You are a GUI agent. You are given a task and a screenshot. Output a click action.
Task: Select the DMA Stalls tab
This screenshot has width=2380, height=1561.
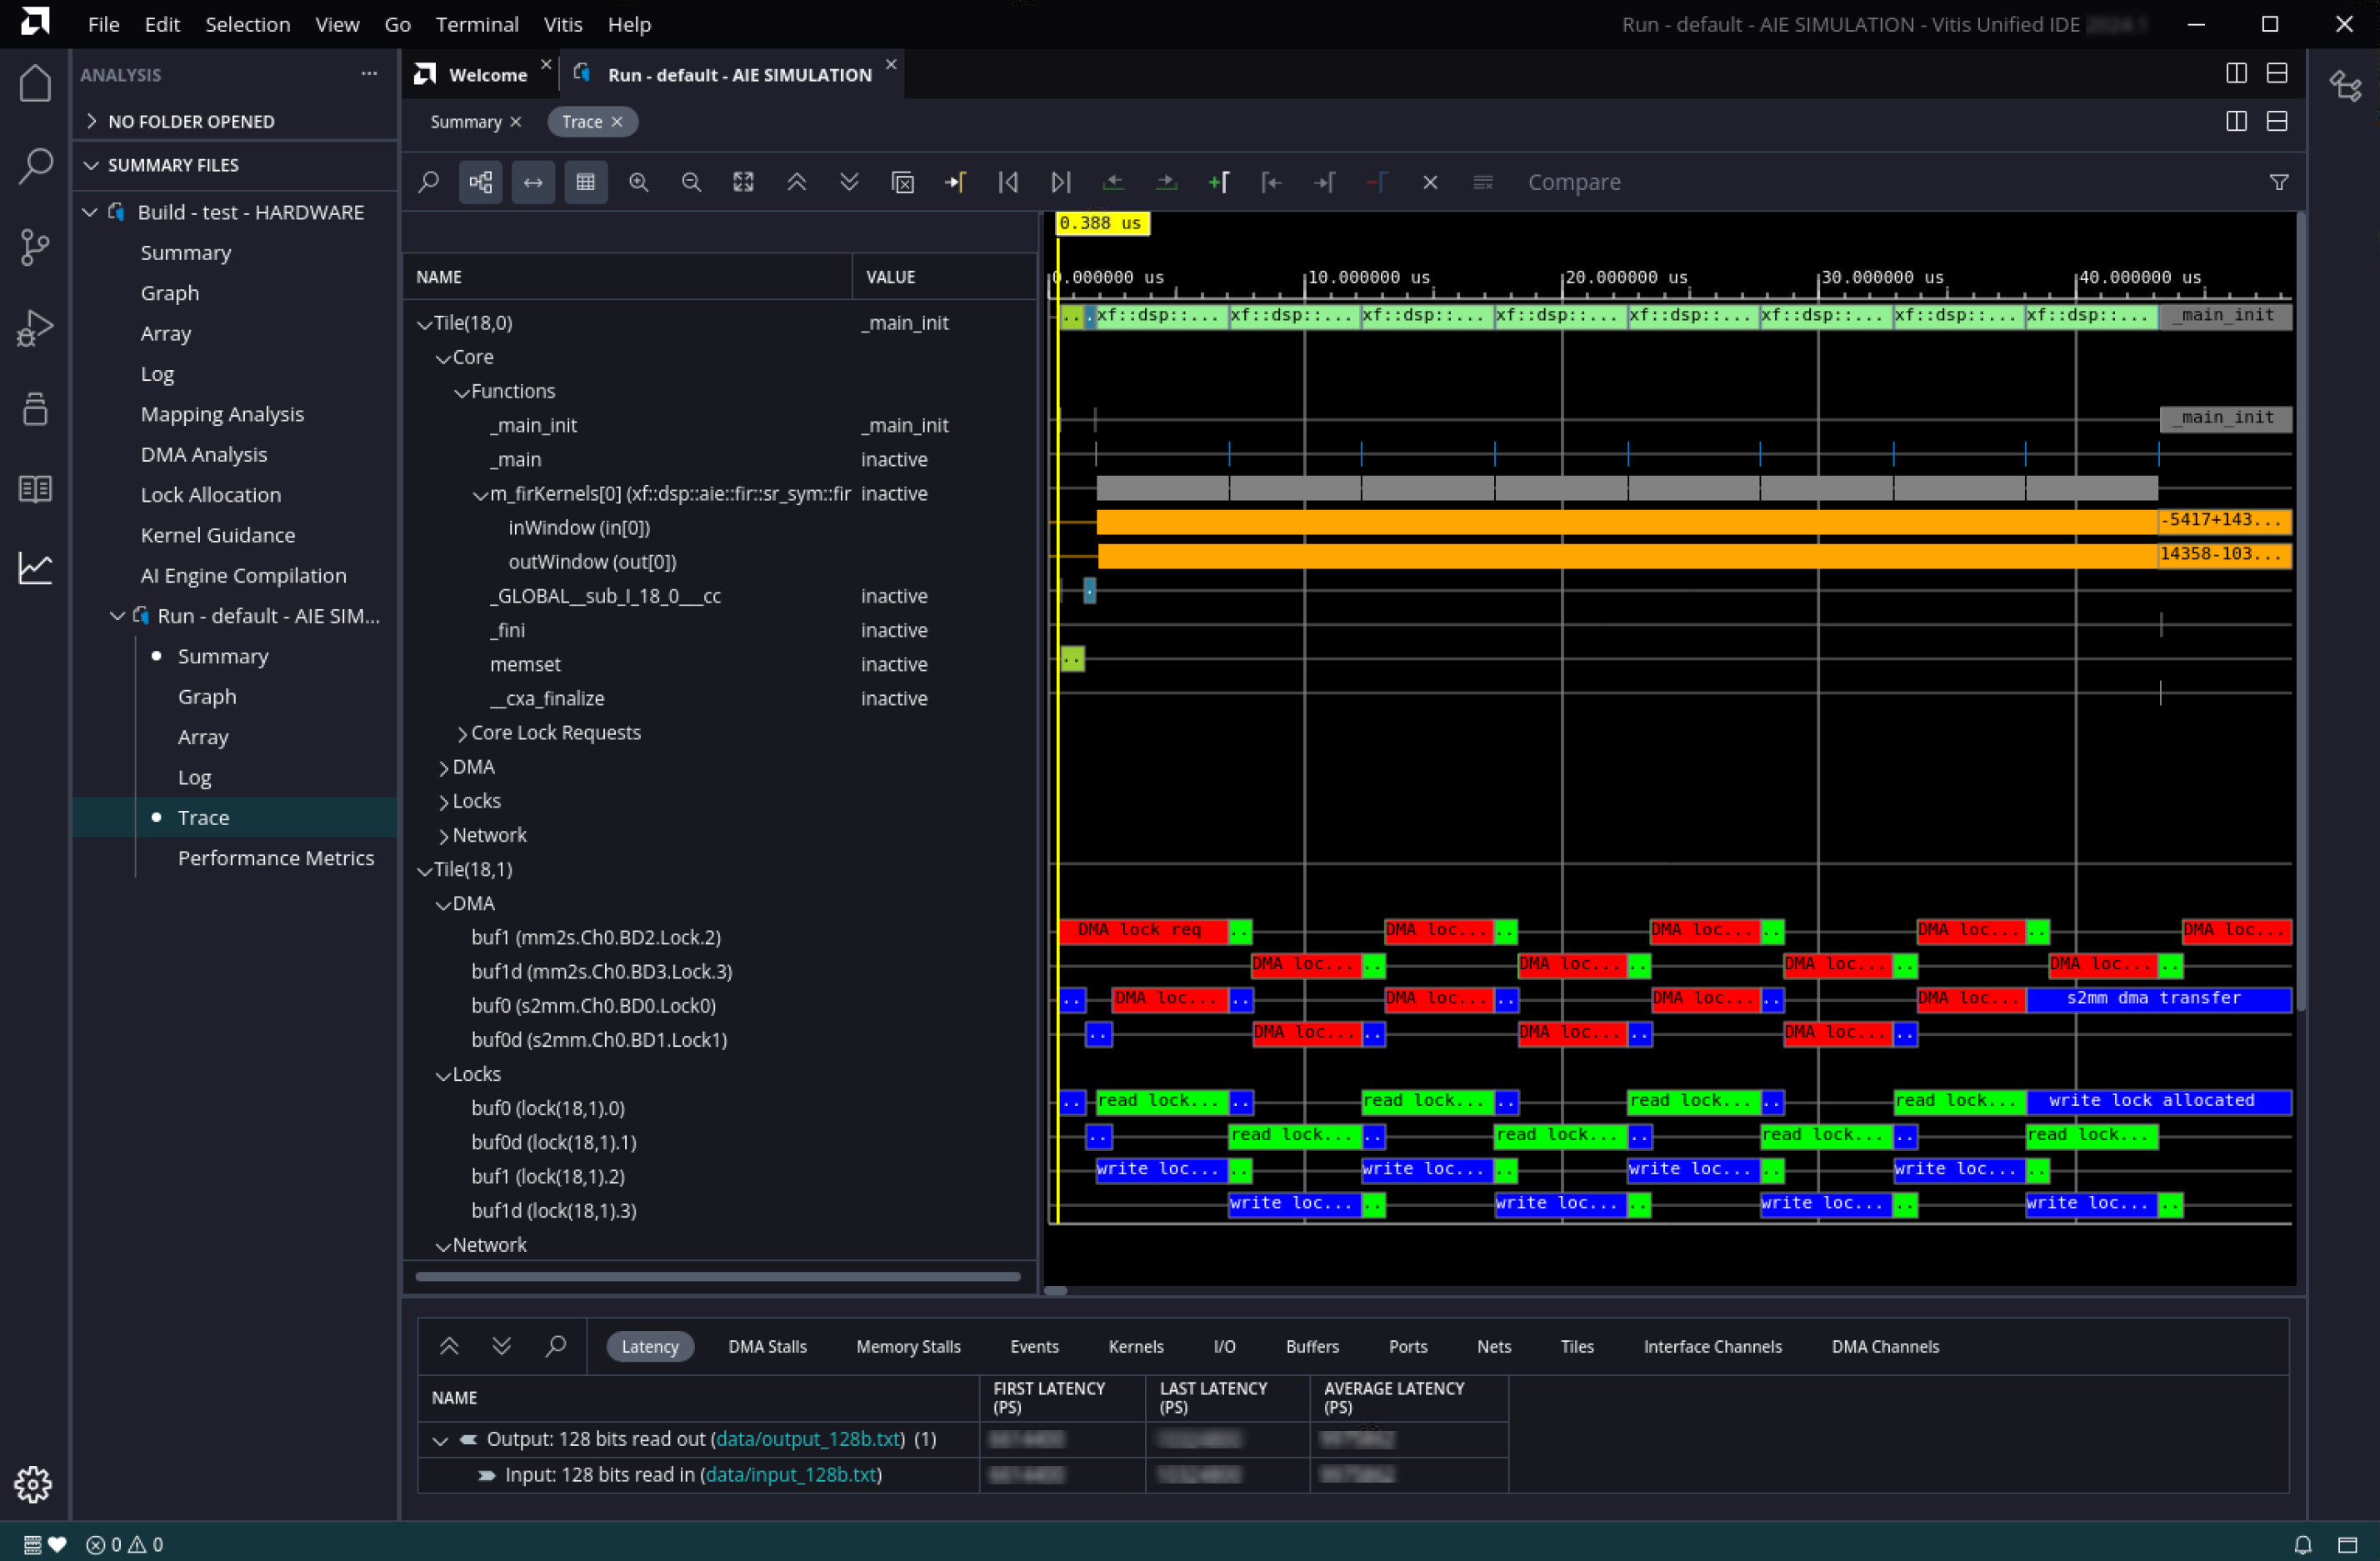coord(767,1347)
